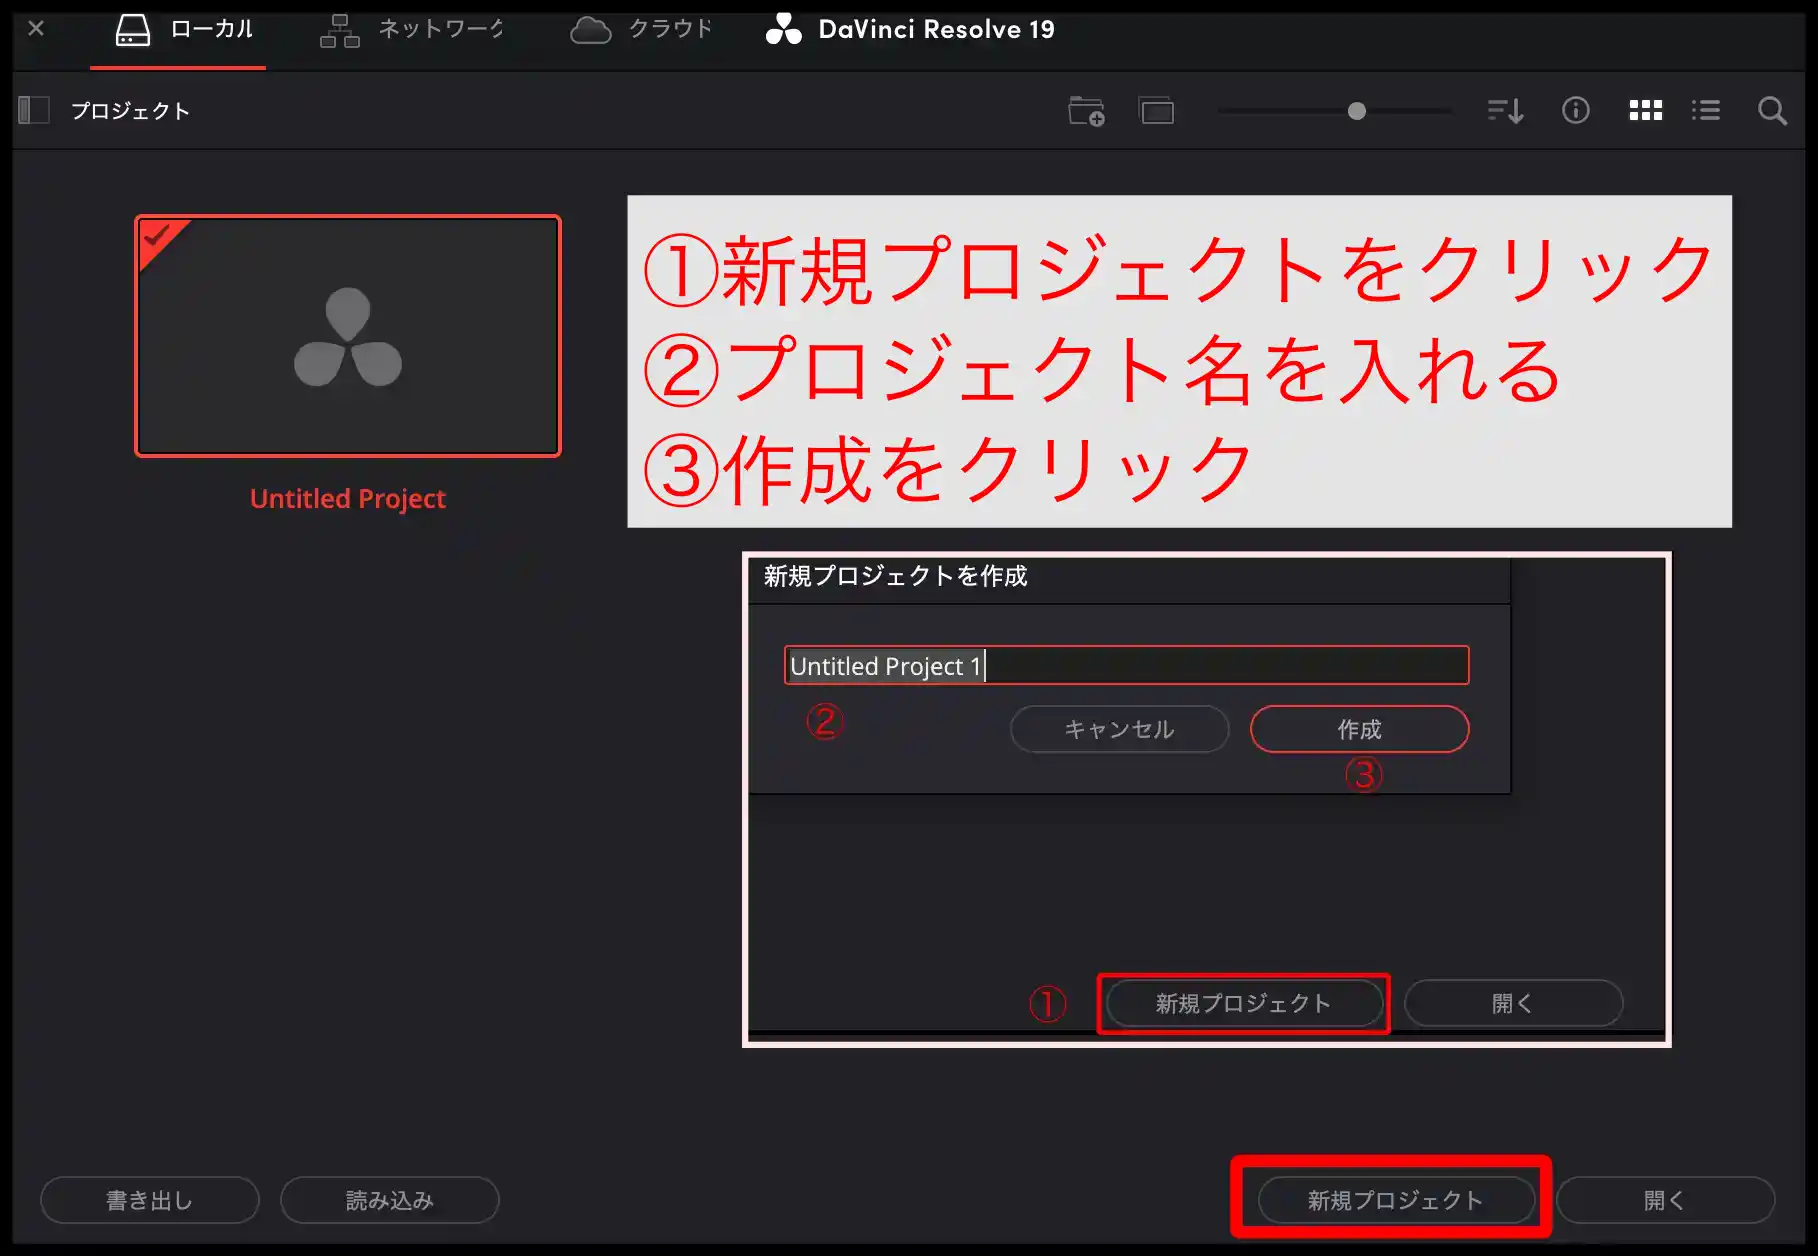Screen dimensions: 1818x1256
Task: Click the DaVinci Resolve logo icon
Action: pyautogui.click(x=786, y=28)
